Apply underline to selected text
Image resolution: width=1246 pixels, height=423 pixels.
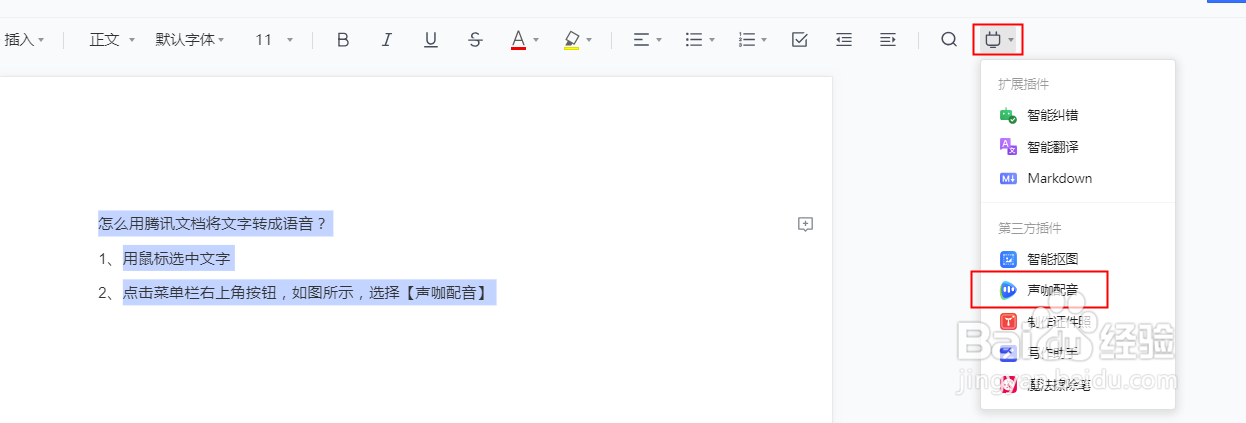[x=431, y=40]
